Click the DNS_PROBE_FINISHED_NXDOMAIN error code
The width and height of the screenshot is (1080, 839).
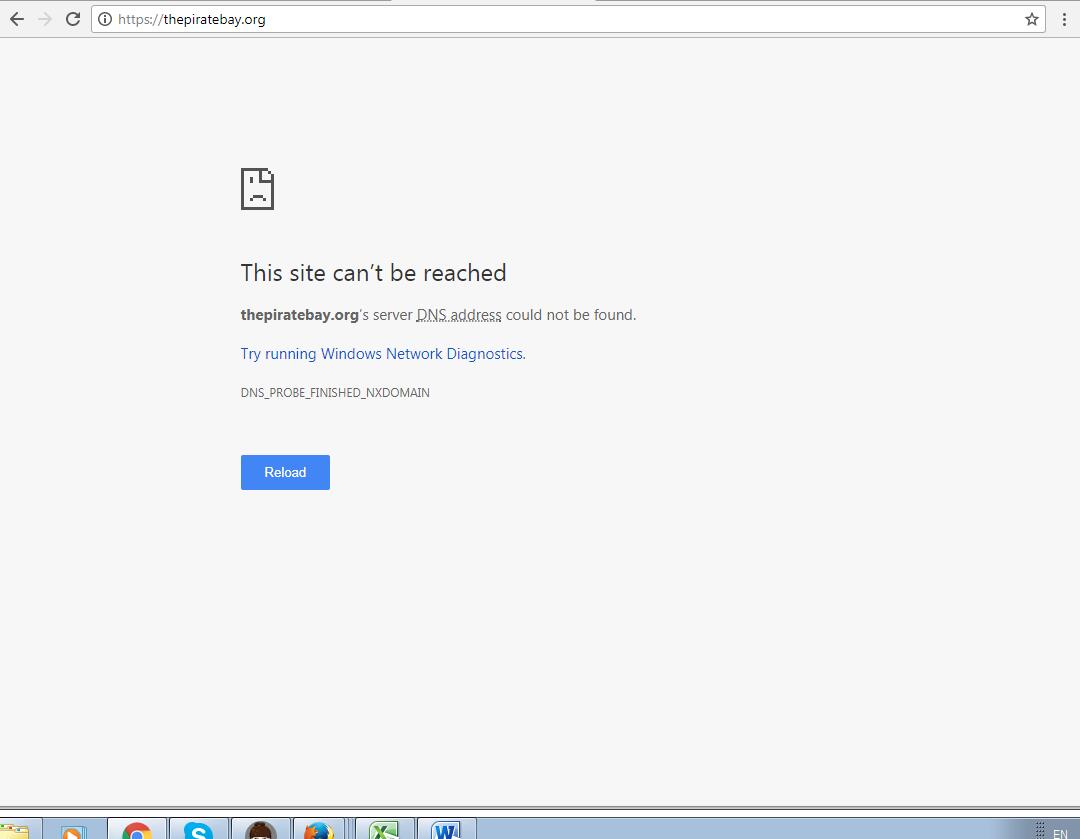click(335, 393)
